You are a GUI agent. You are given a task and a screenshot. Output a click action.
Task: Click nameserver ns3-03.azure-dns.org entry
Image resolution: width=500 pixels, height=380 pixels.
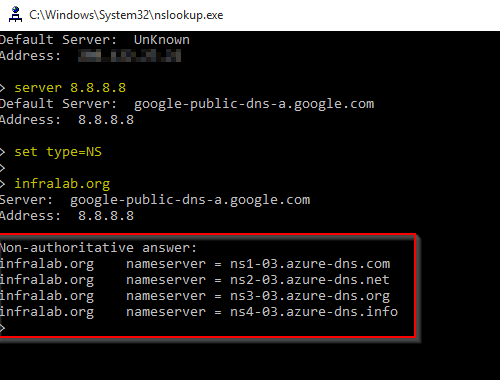point(195,296)
